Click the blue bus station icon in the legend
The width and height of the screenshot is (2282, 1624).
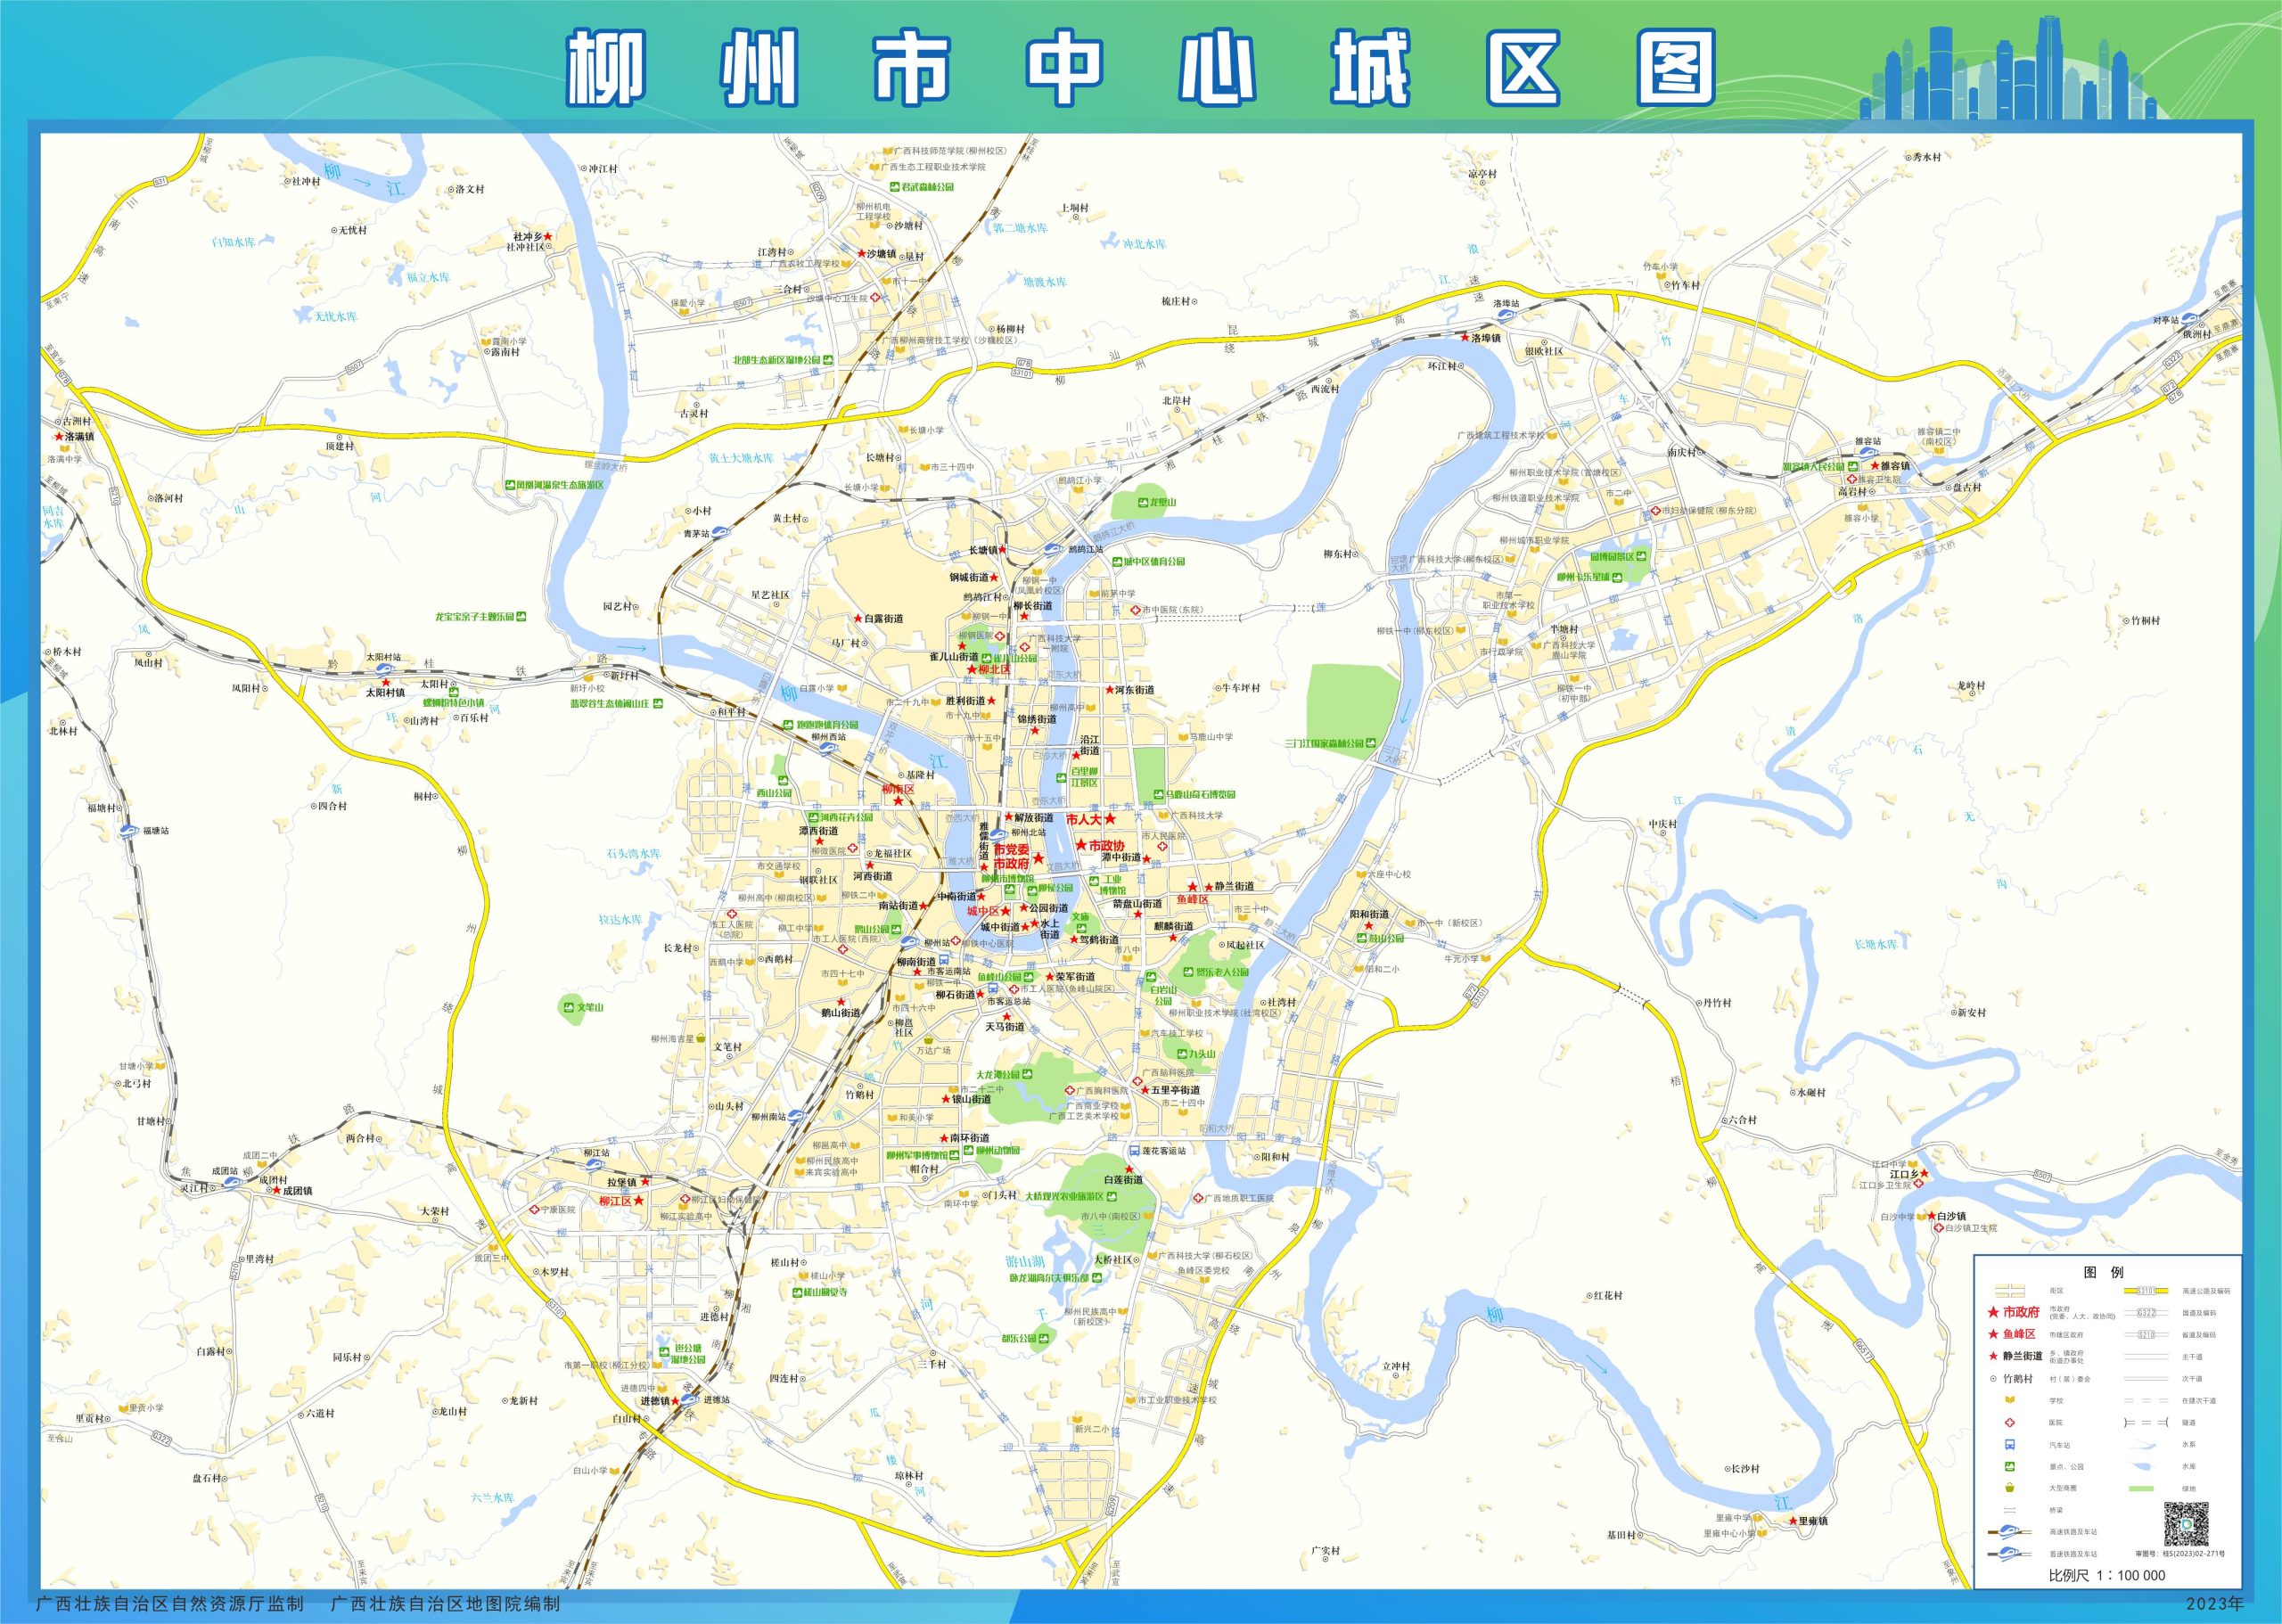[2010, 1445]
